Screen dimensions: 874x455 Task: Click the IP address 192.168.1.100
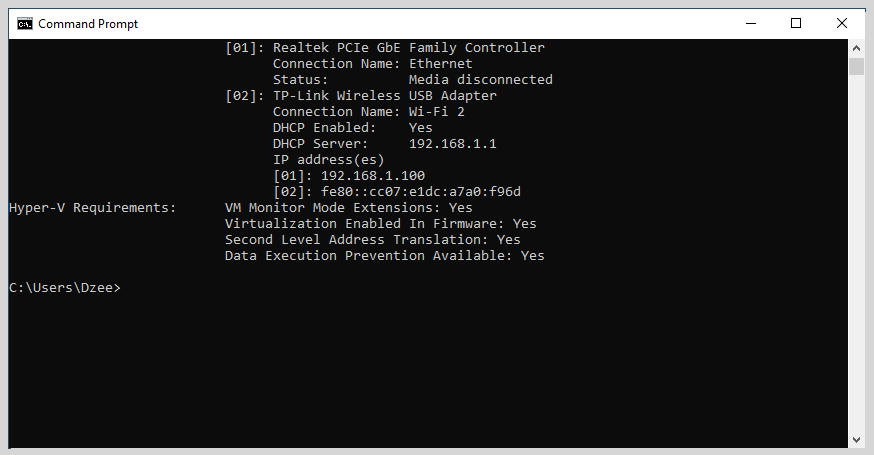[373, 176]
